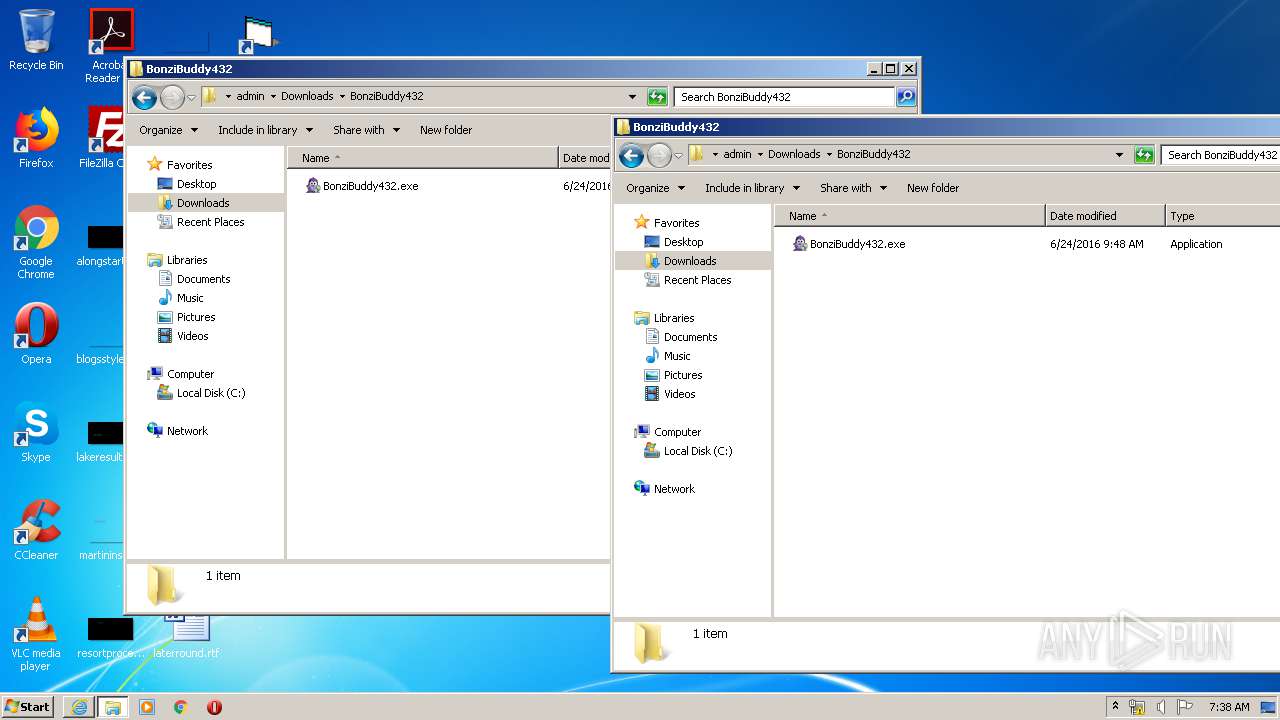Select BonziBuddy432.exe in the front window
This screenshot has width=1280, height=720.
pos(849,244)
